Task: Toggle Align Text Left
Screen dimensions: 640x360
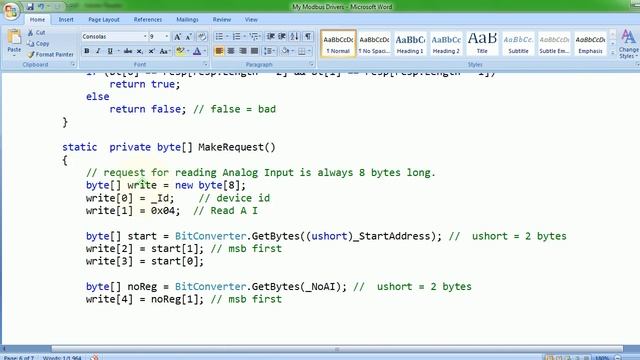Action: (219, 51)
